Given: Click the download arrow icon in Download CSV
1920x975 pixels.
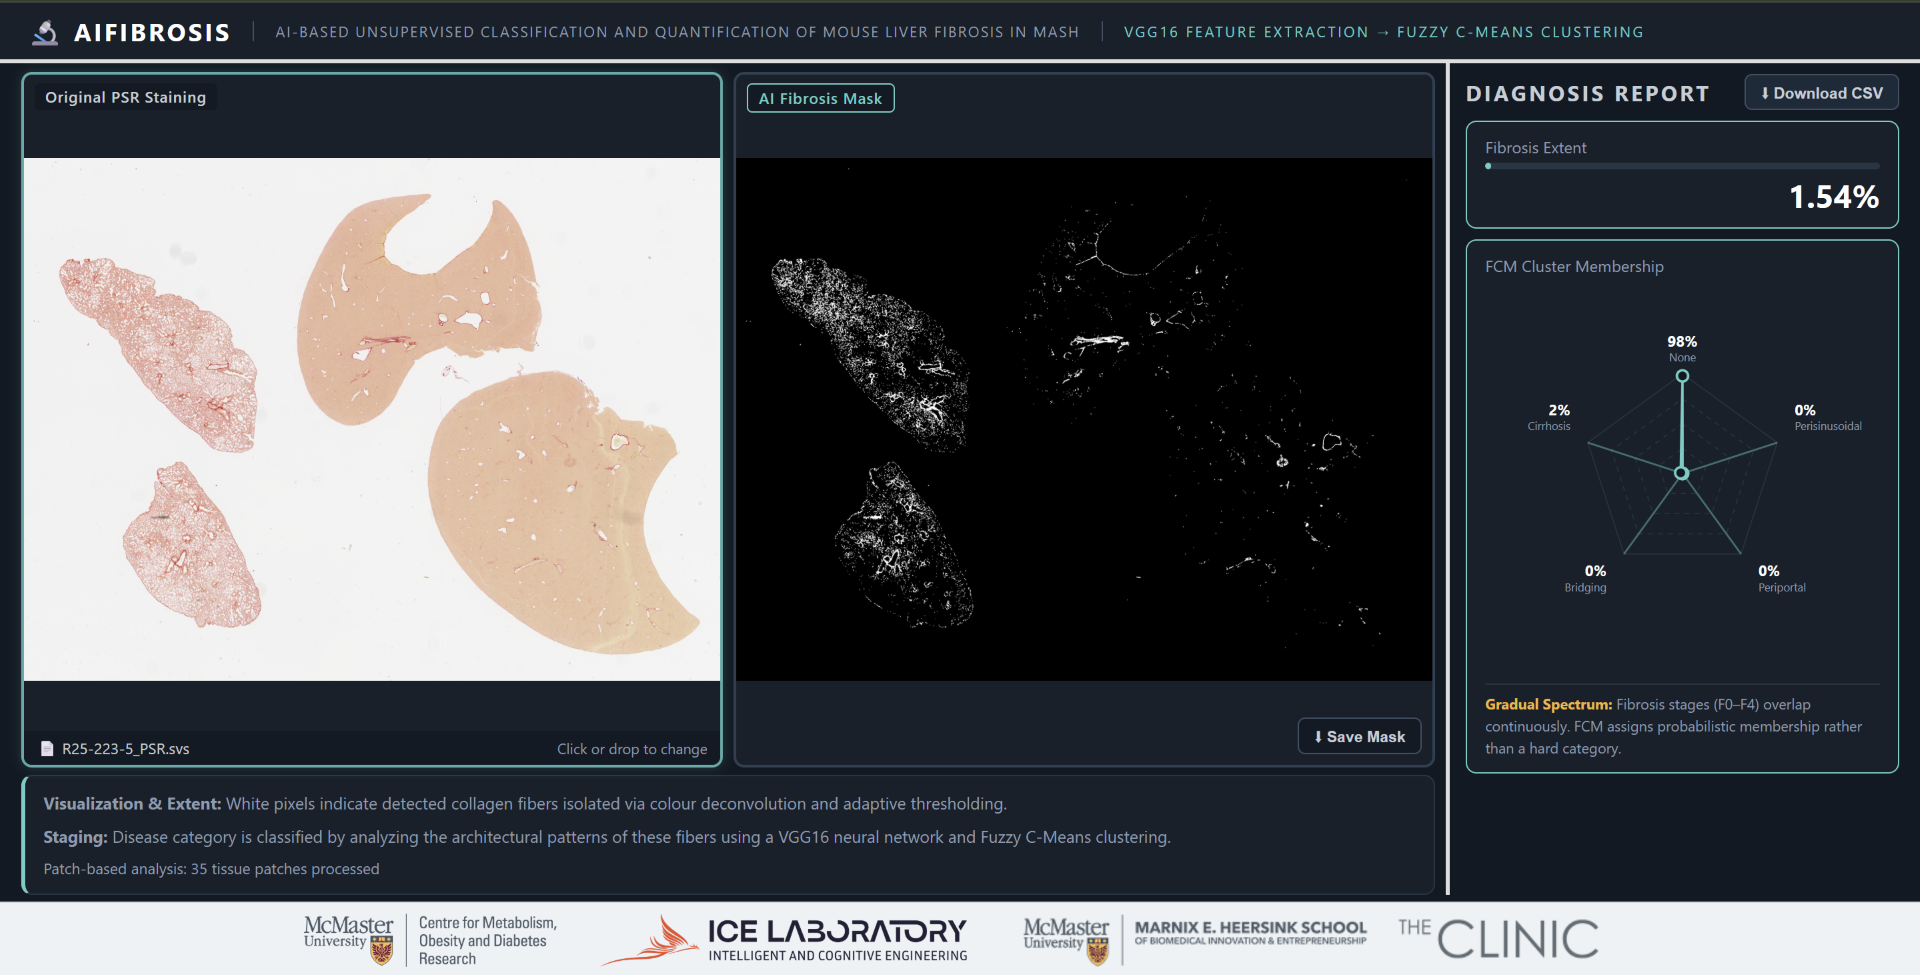Looking at the screenshot, I should (1766, 92).
